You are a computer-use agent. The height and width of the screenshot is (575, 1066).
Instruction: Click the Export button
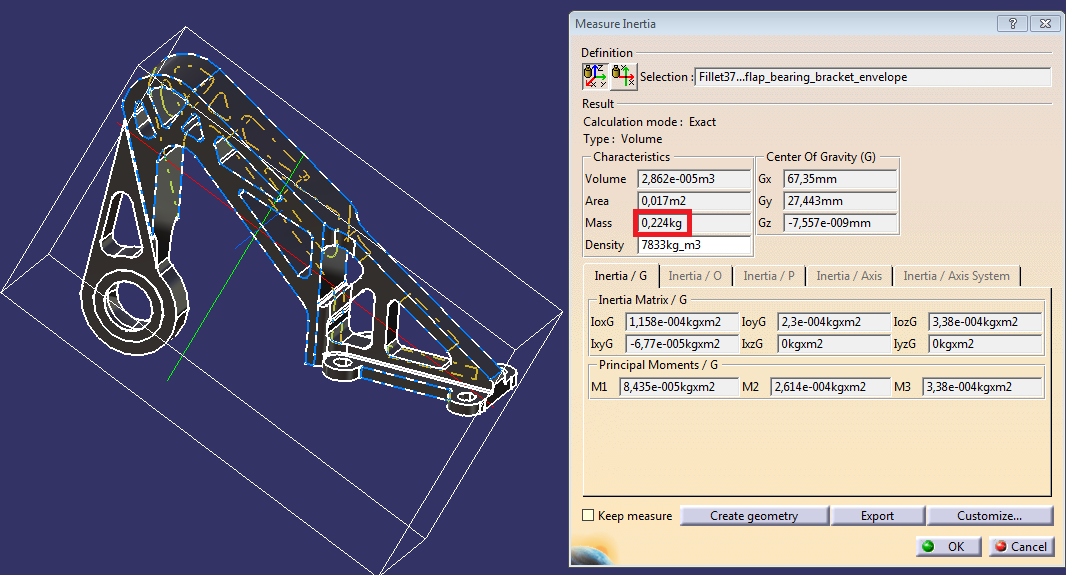pos(877,516)
